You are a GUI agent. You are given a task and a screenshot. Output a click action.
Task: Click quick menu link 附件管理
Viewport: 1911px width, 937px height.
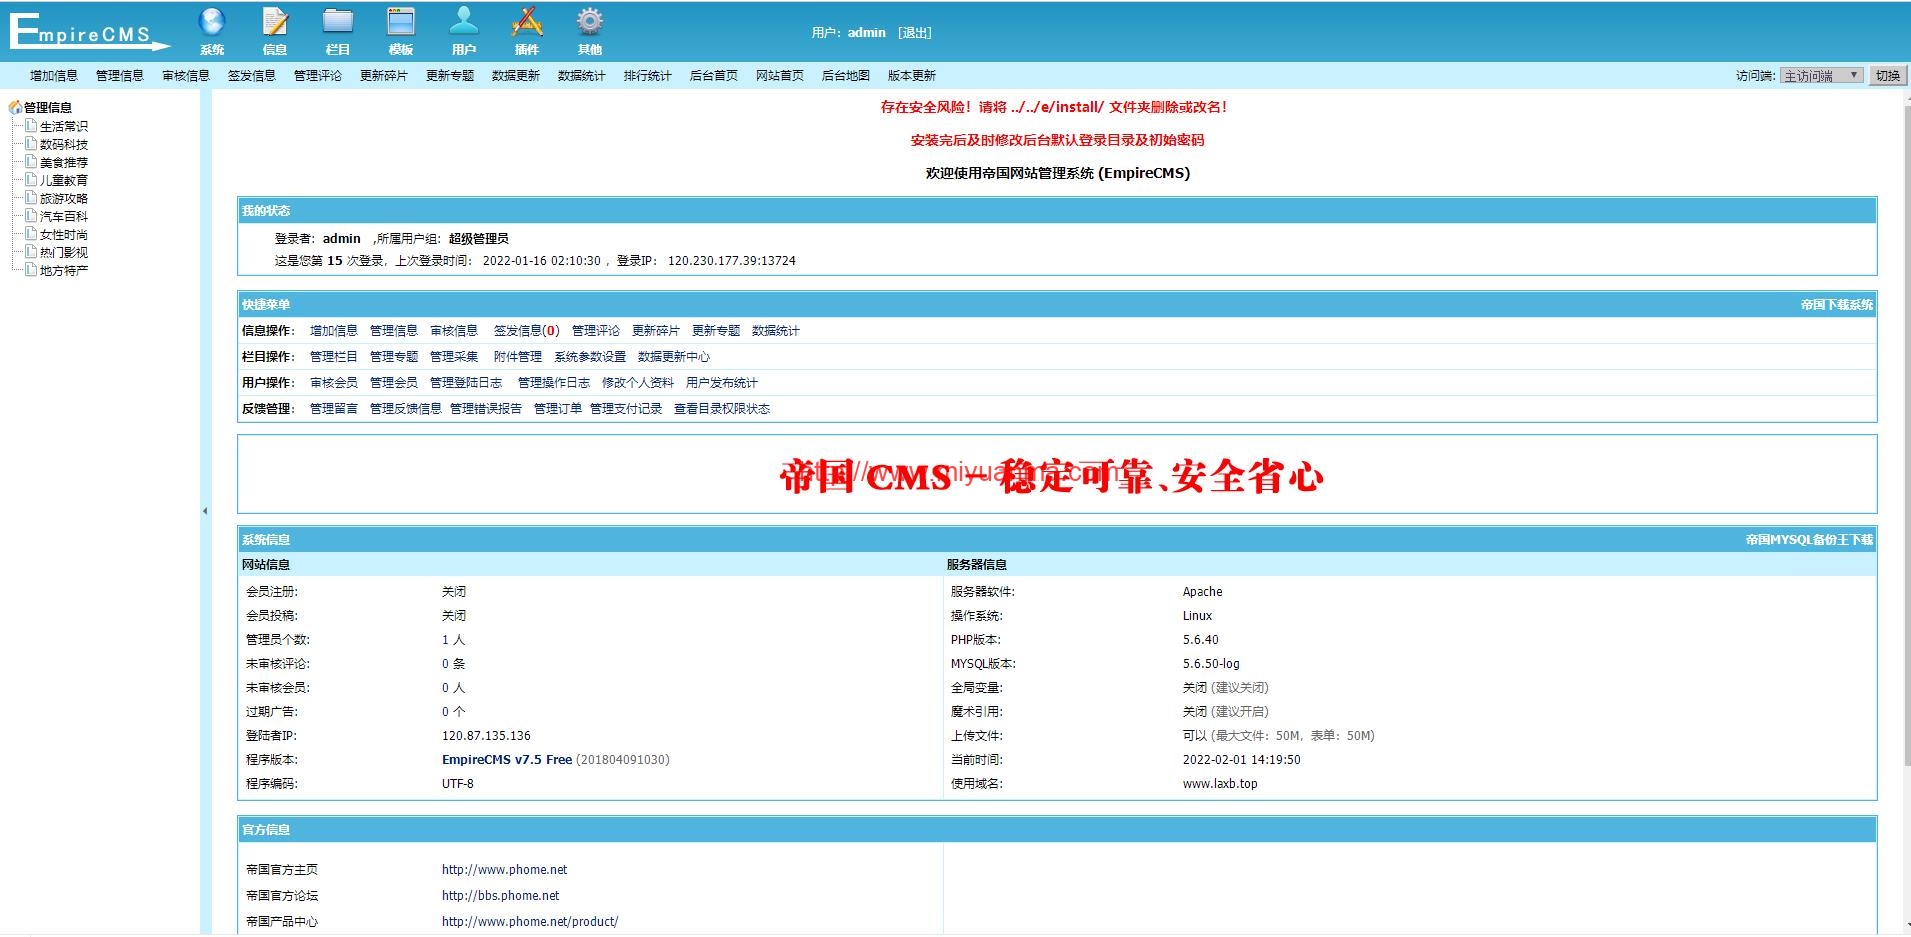pos(518,357)
